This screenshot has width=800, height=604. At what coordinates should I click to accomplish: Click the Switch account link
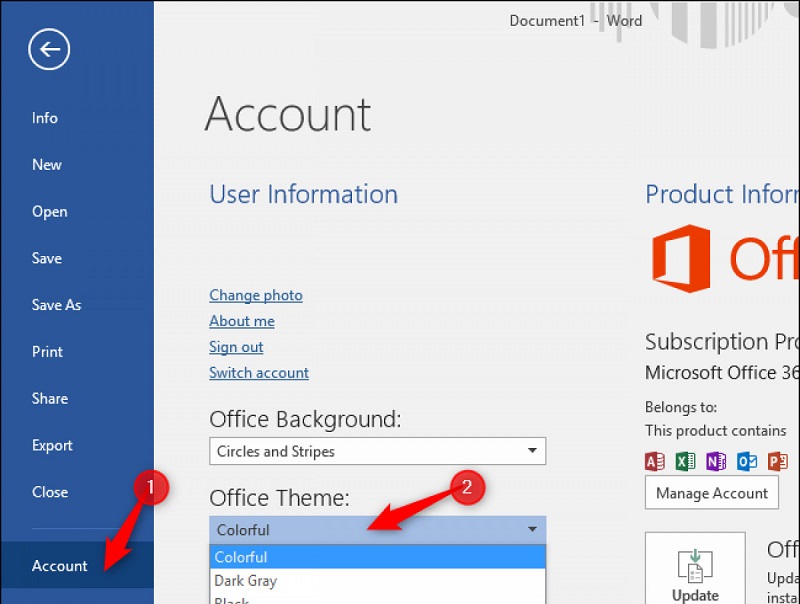[259, 373]
